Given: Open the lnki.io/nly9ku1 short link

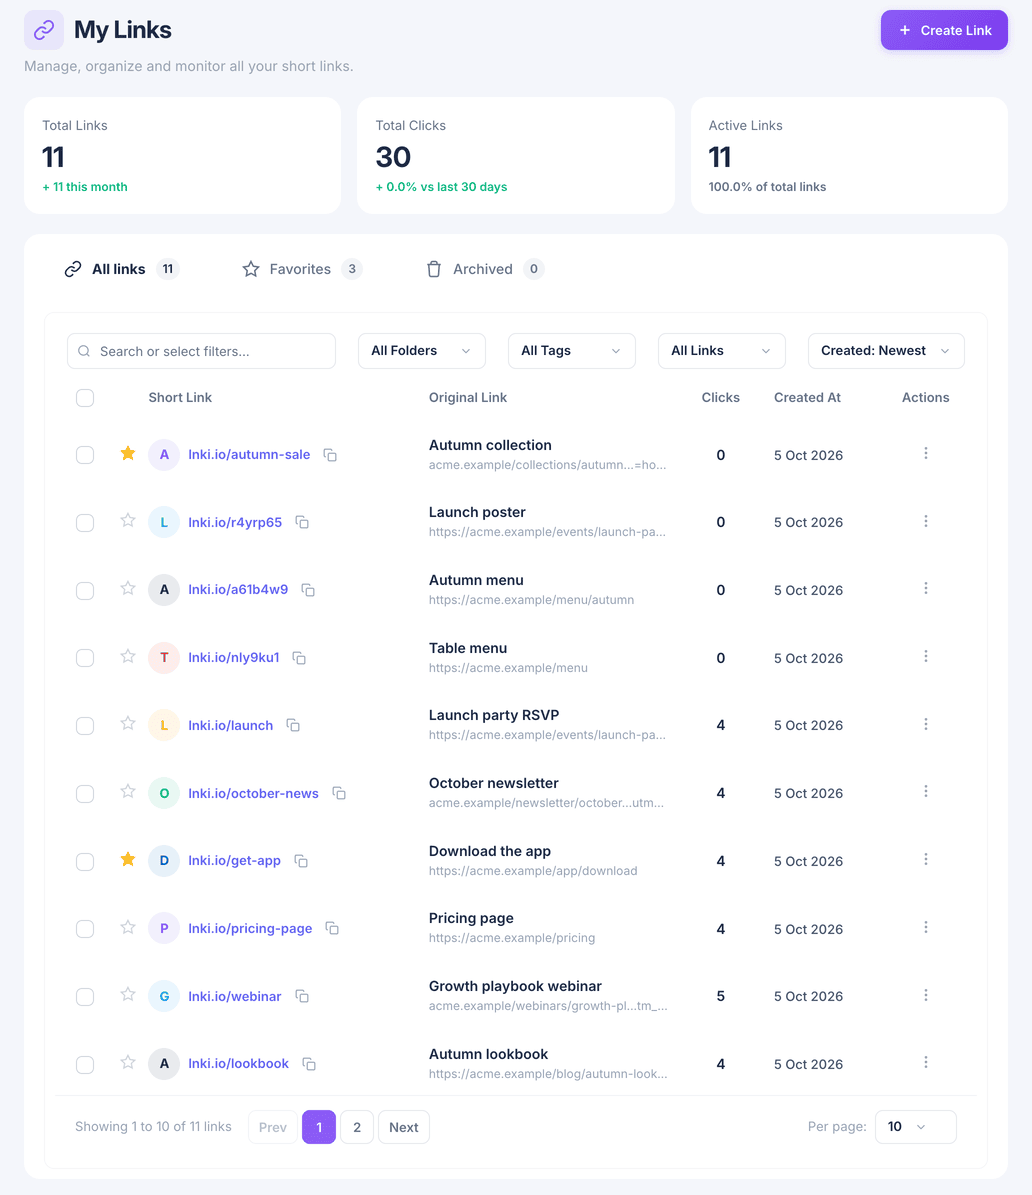Looking at the screenshot, I should point(234,658).
